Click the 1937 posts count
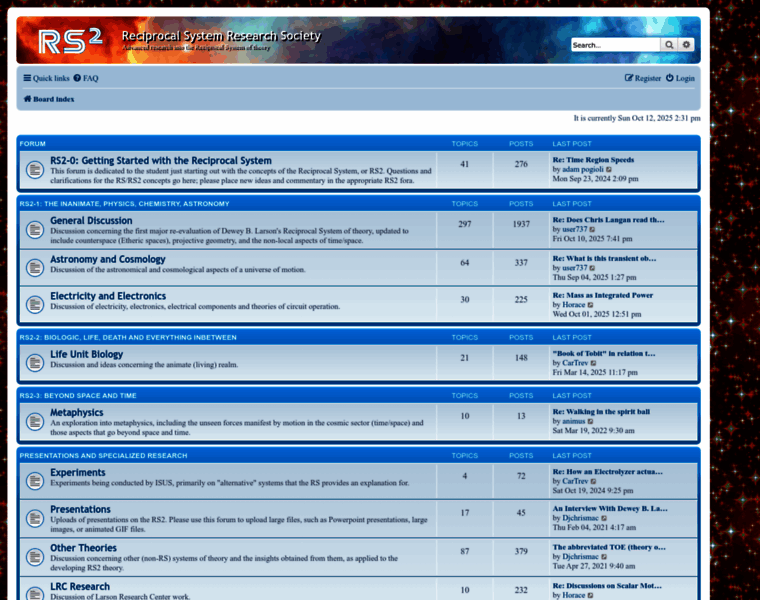Screen dimensions: 760x600 click(x=521, y=224)
